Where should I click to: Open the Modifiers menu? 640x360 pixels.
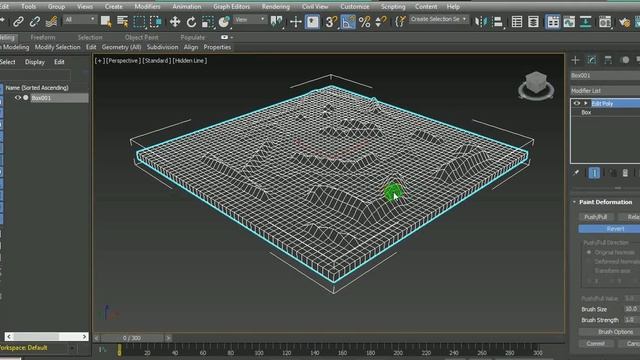pos(147,7)
